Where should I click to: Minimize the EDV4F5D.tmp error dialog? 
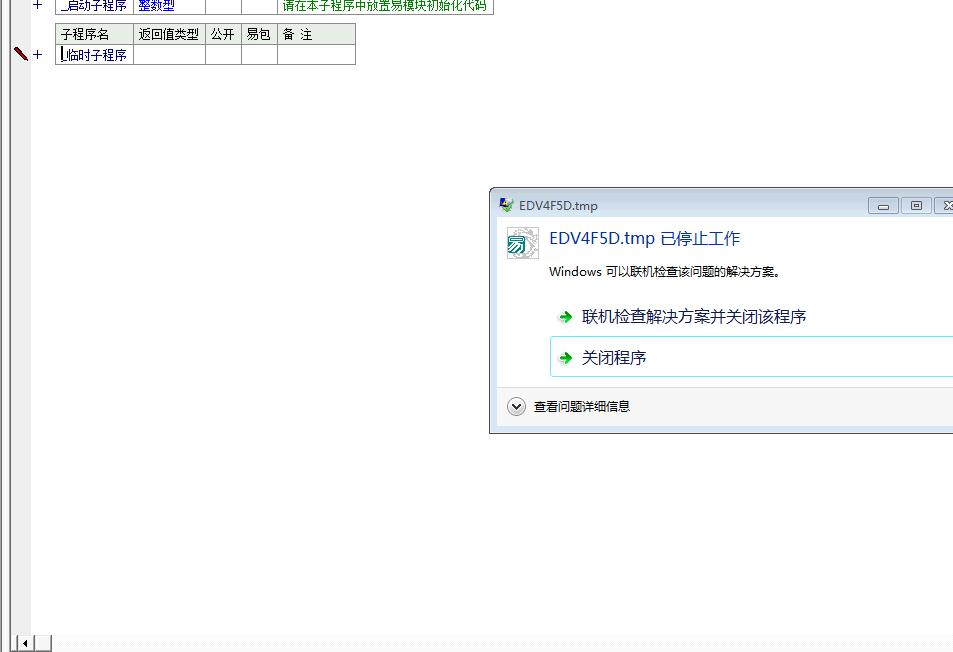pyautogui.click(x=883, y=206)
